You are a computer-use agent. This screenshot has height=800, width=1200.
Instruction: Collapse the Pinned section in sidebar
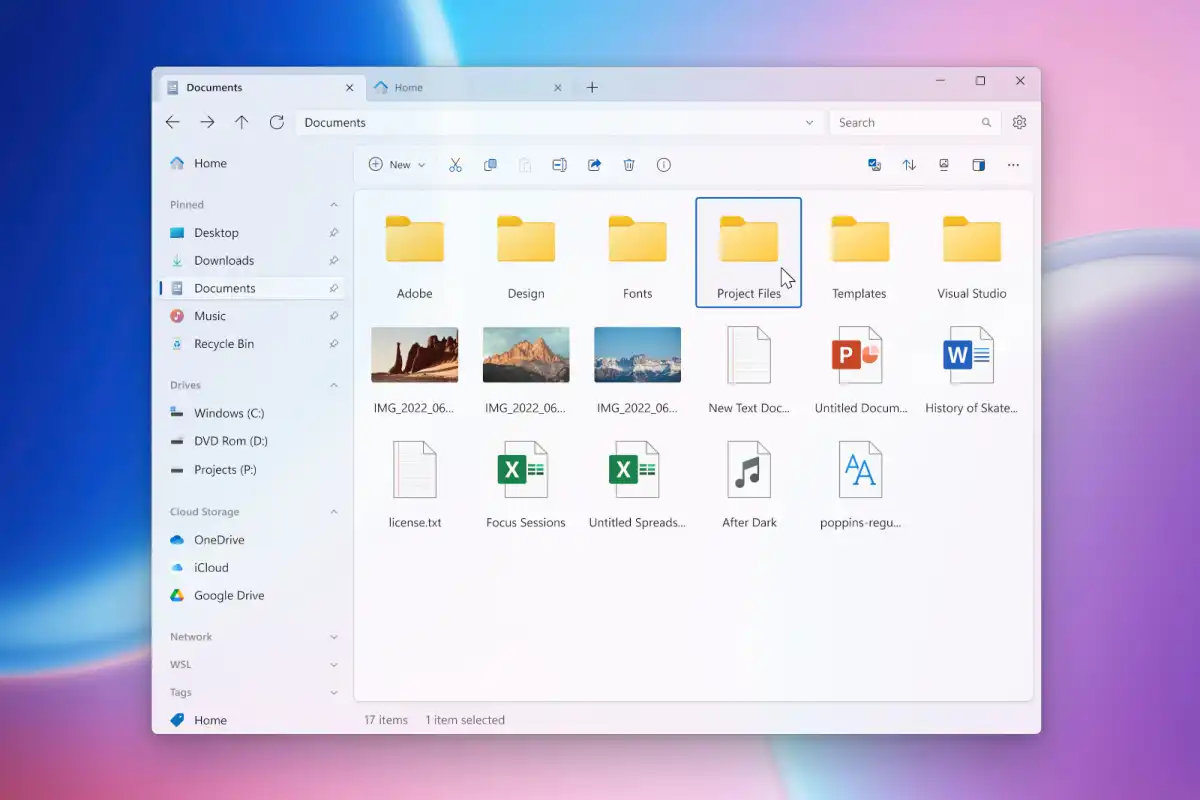tap(334, 205)
